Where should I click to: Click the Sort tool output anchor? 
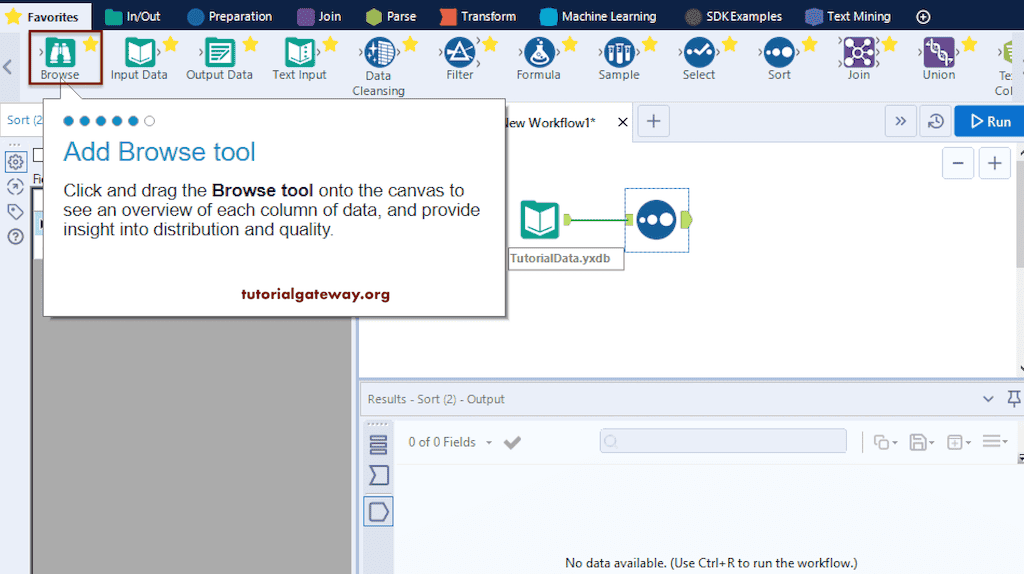[686, 220]
